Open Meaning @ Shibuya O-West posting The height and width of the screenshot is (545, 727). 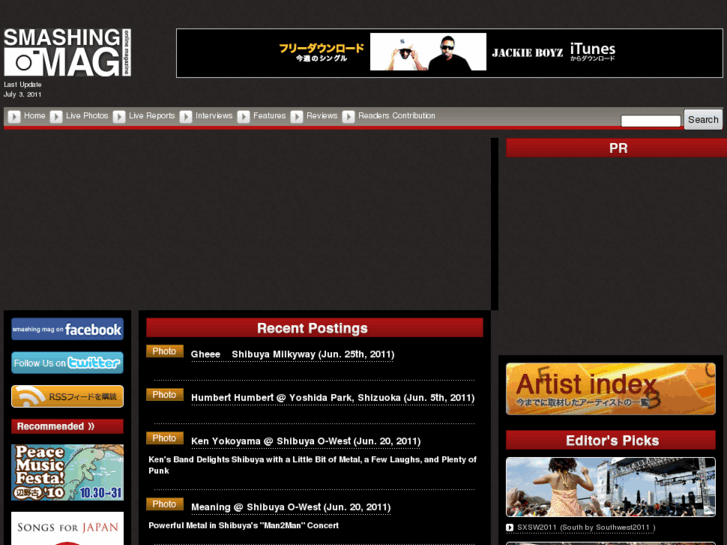click(x=291, y=507)
